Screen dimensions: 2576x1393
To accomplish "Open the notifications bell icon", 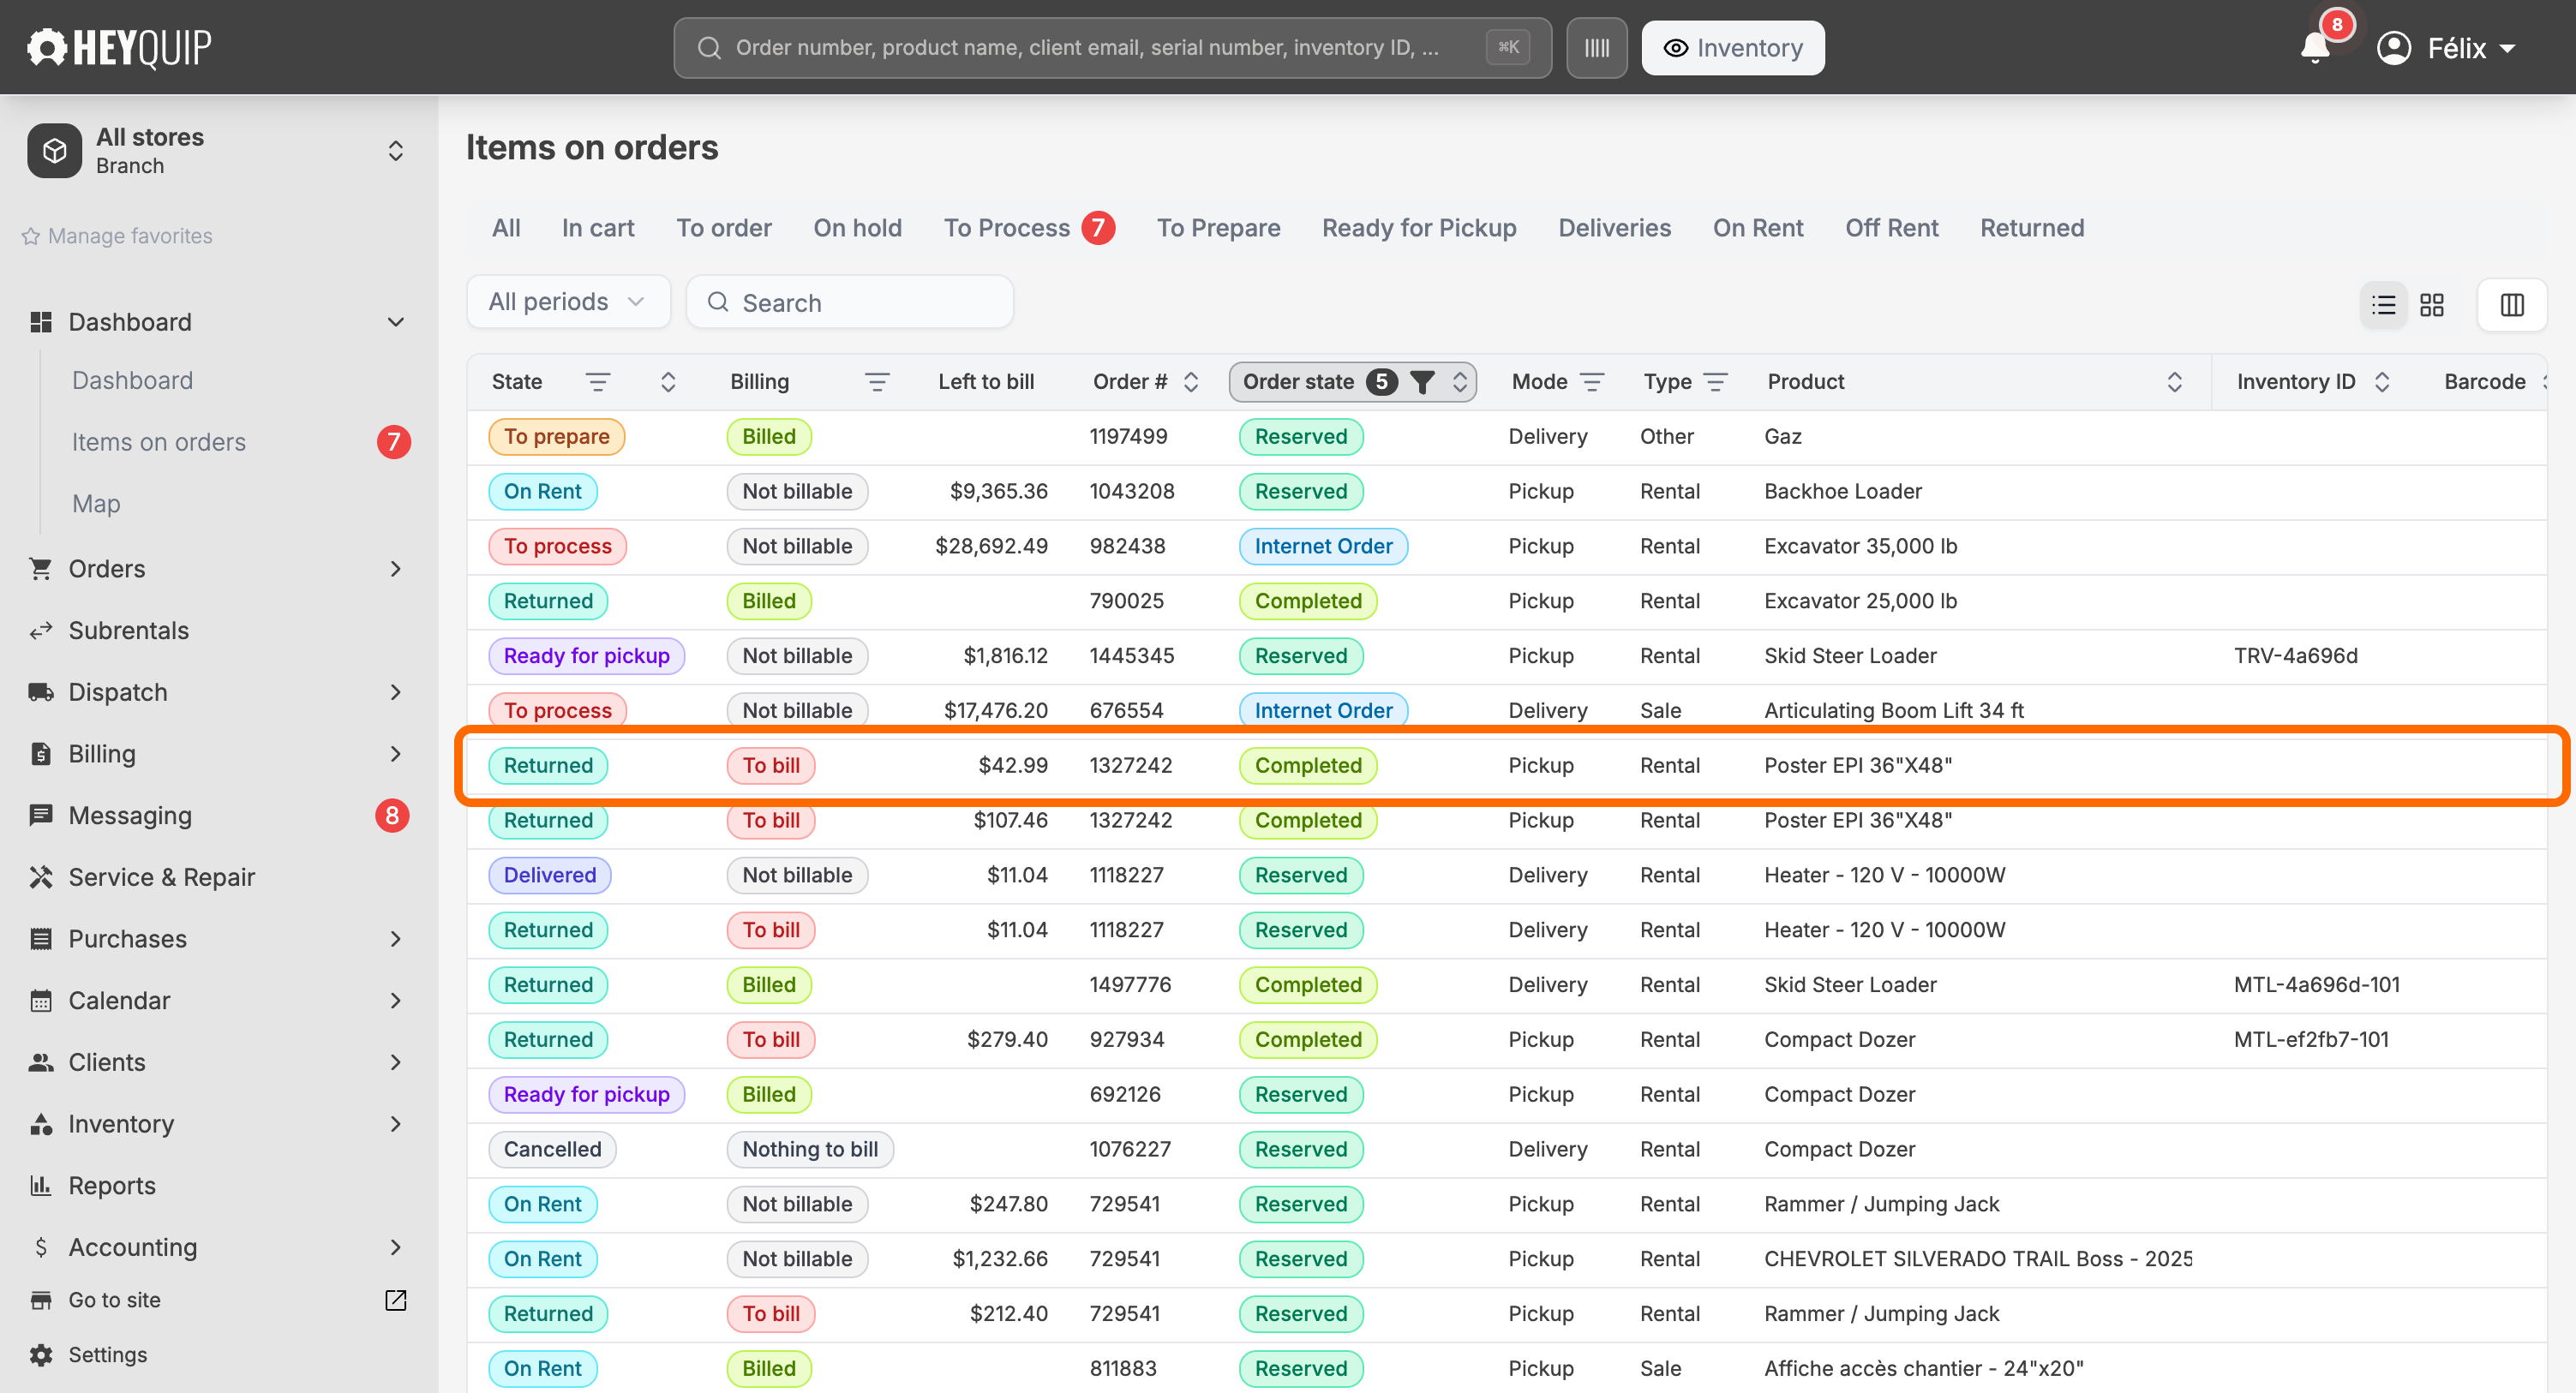I will 2314,47.
